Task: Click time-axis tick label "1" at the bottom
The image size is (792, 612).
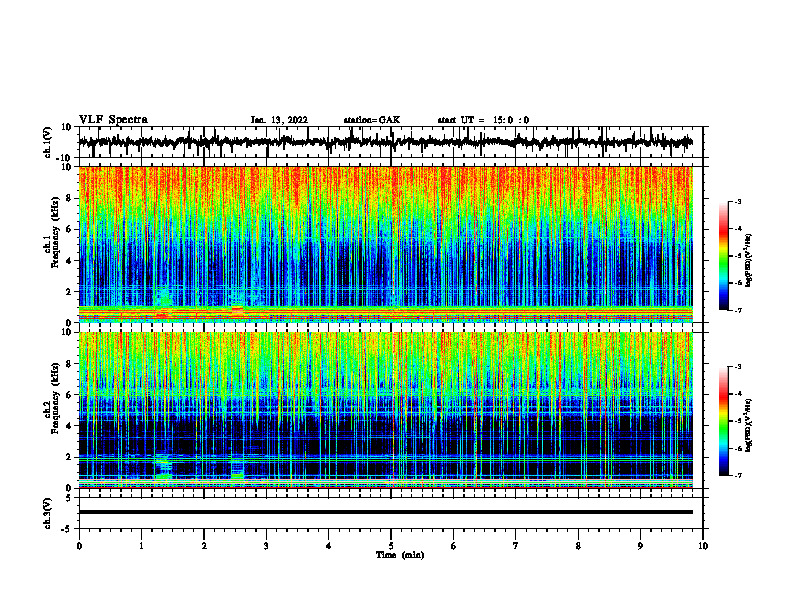Action: click(141, 546)
